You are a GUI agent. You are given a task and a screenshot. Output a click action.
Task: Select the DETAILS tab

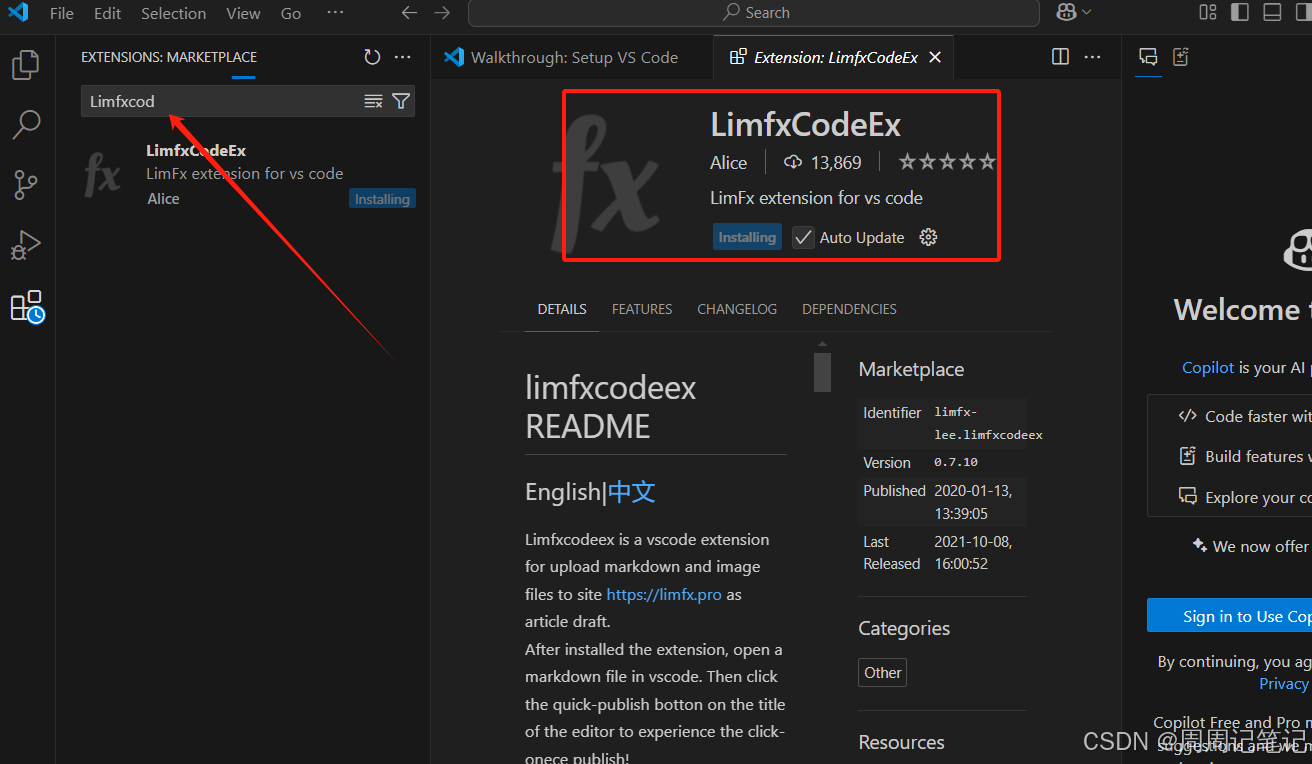[x=562, y=309]
